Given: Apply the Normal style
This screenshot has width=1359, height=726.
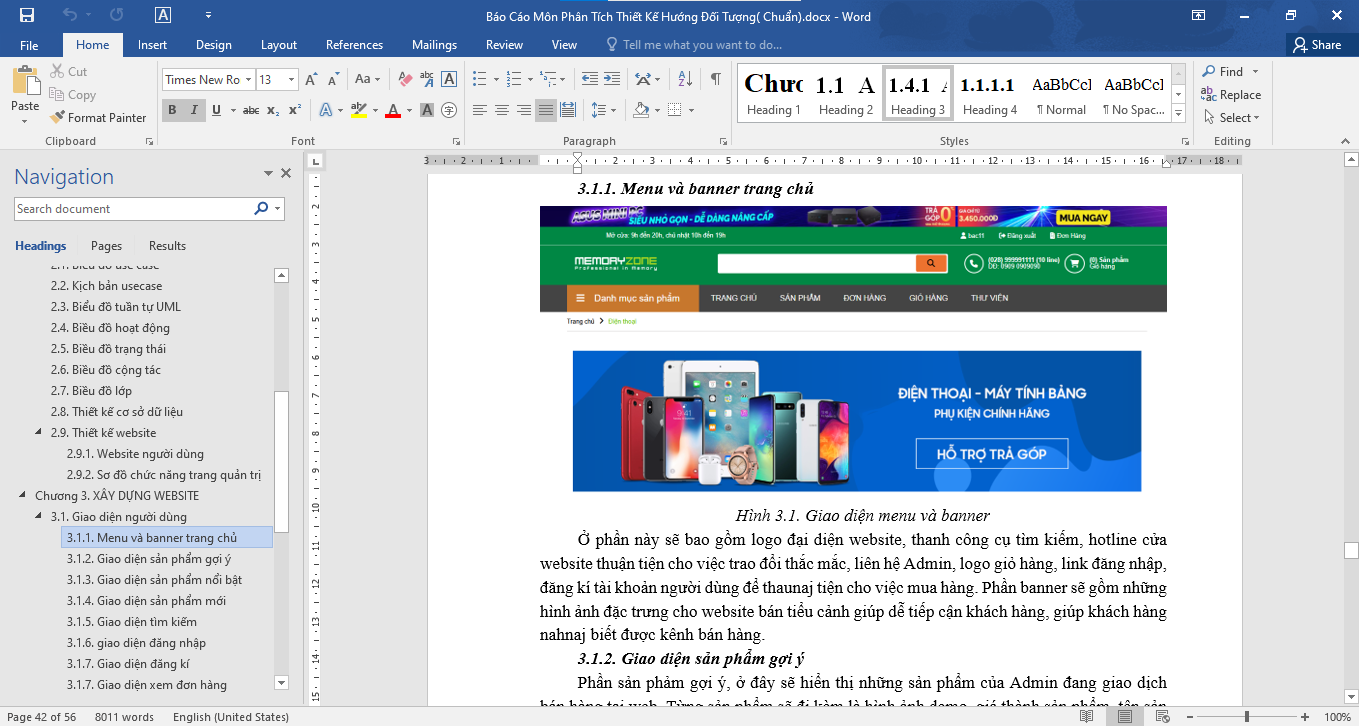Looking at the screenshot, I should coord(1062,94).
